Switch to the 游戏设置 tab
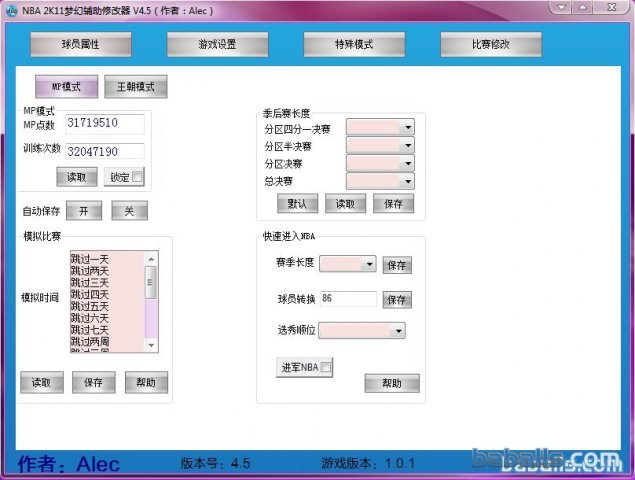Screen dimensions: 635x480 point(216,45)
